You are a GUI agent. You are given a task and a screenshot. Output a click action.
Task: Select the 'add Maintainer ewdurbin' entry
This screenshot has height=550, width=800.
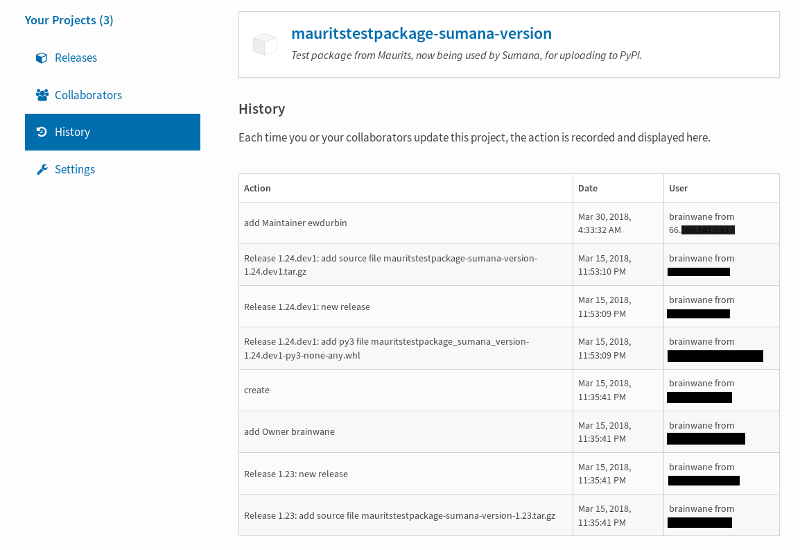pos(295,222)
